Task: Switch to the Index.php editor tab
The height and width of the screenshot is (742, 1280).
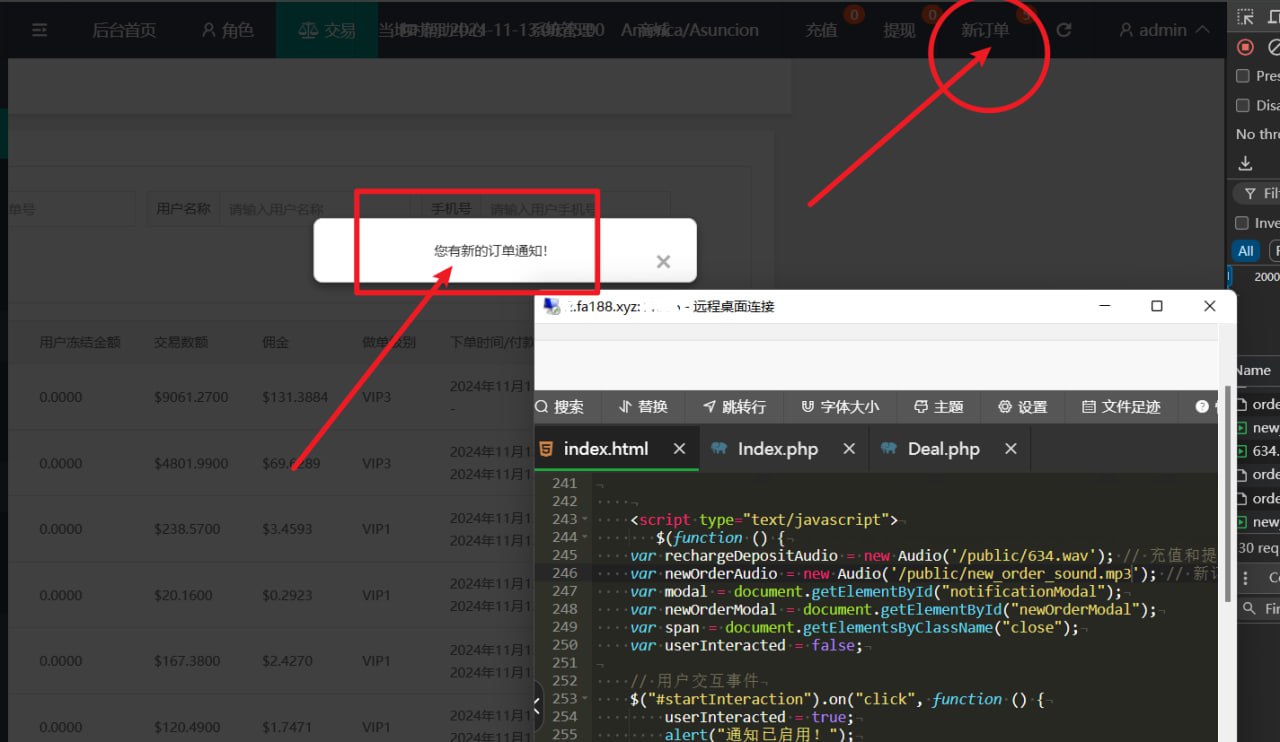Action: pos(777,449)
